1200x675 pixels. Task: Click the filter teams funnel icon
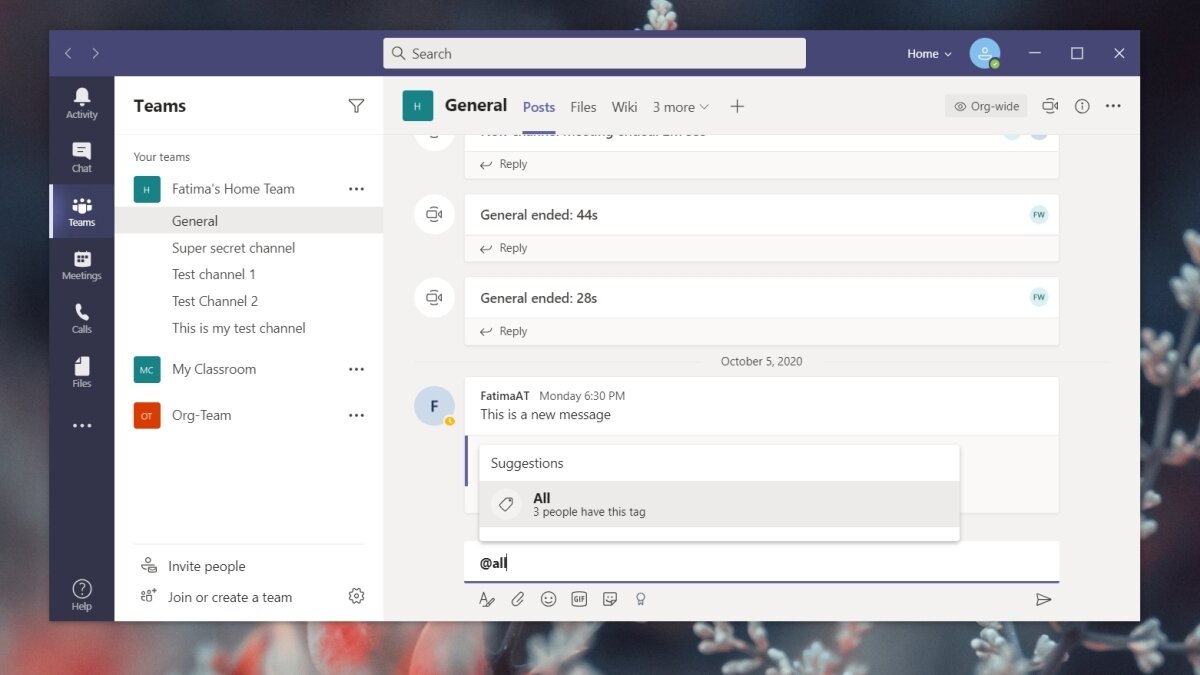point(356,106)
